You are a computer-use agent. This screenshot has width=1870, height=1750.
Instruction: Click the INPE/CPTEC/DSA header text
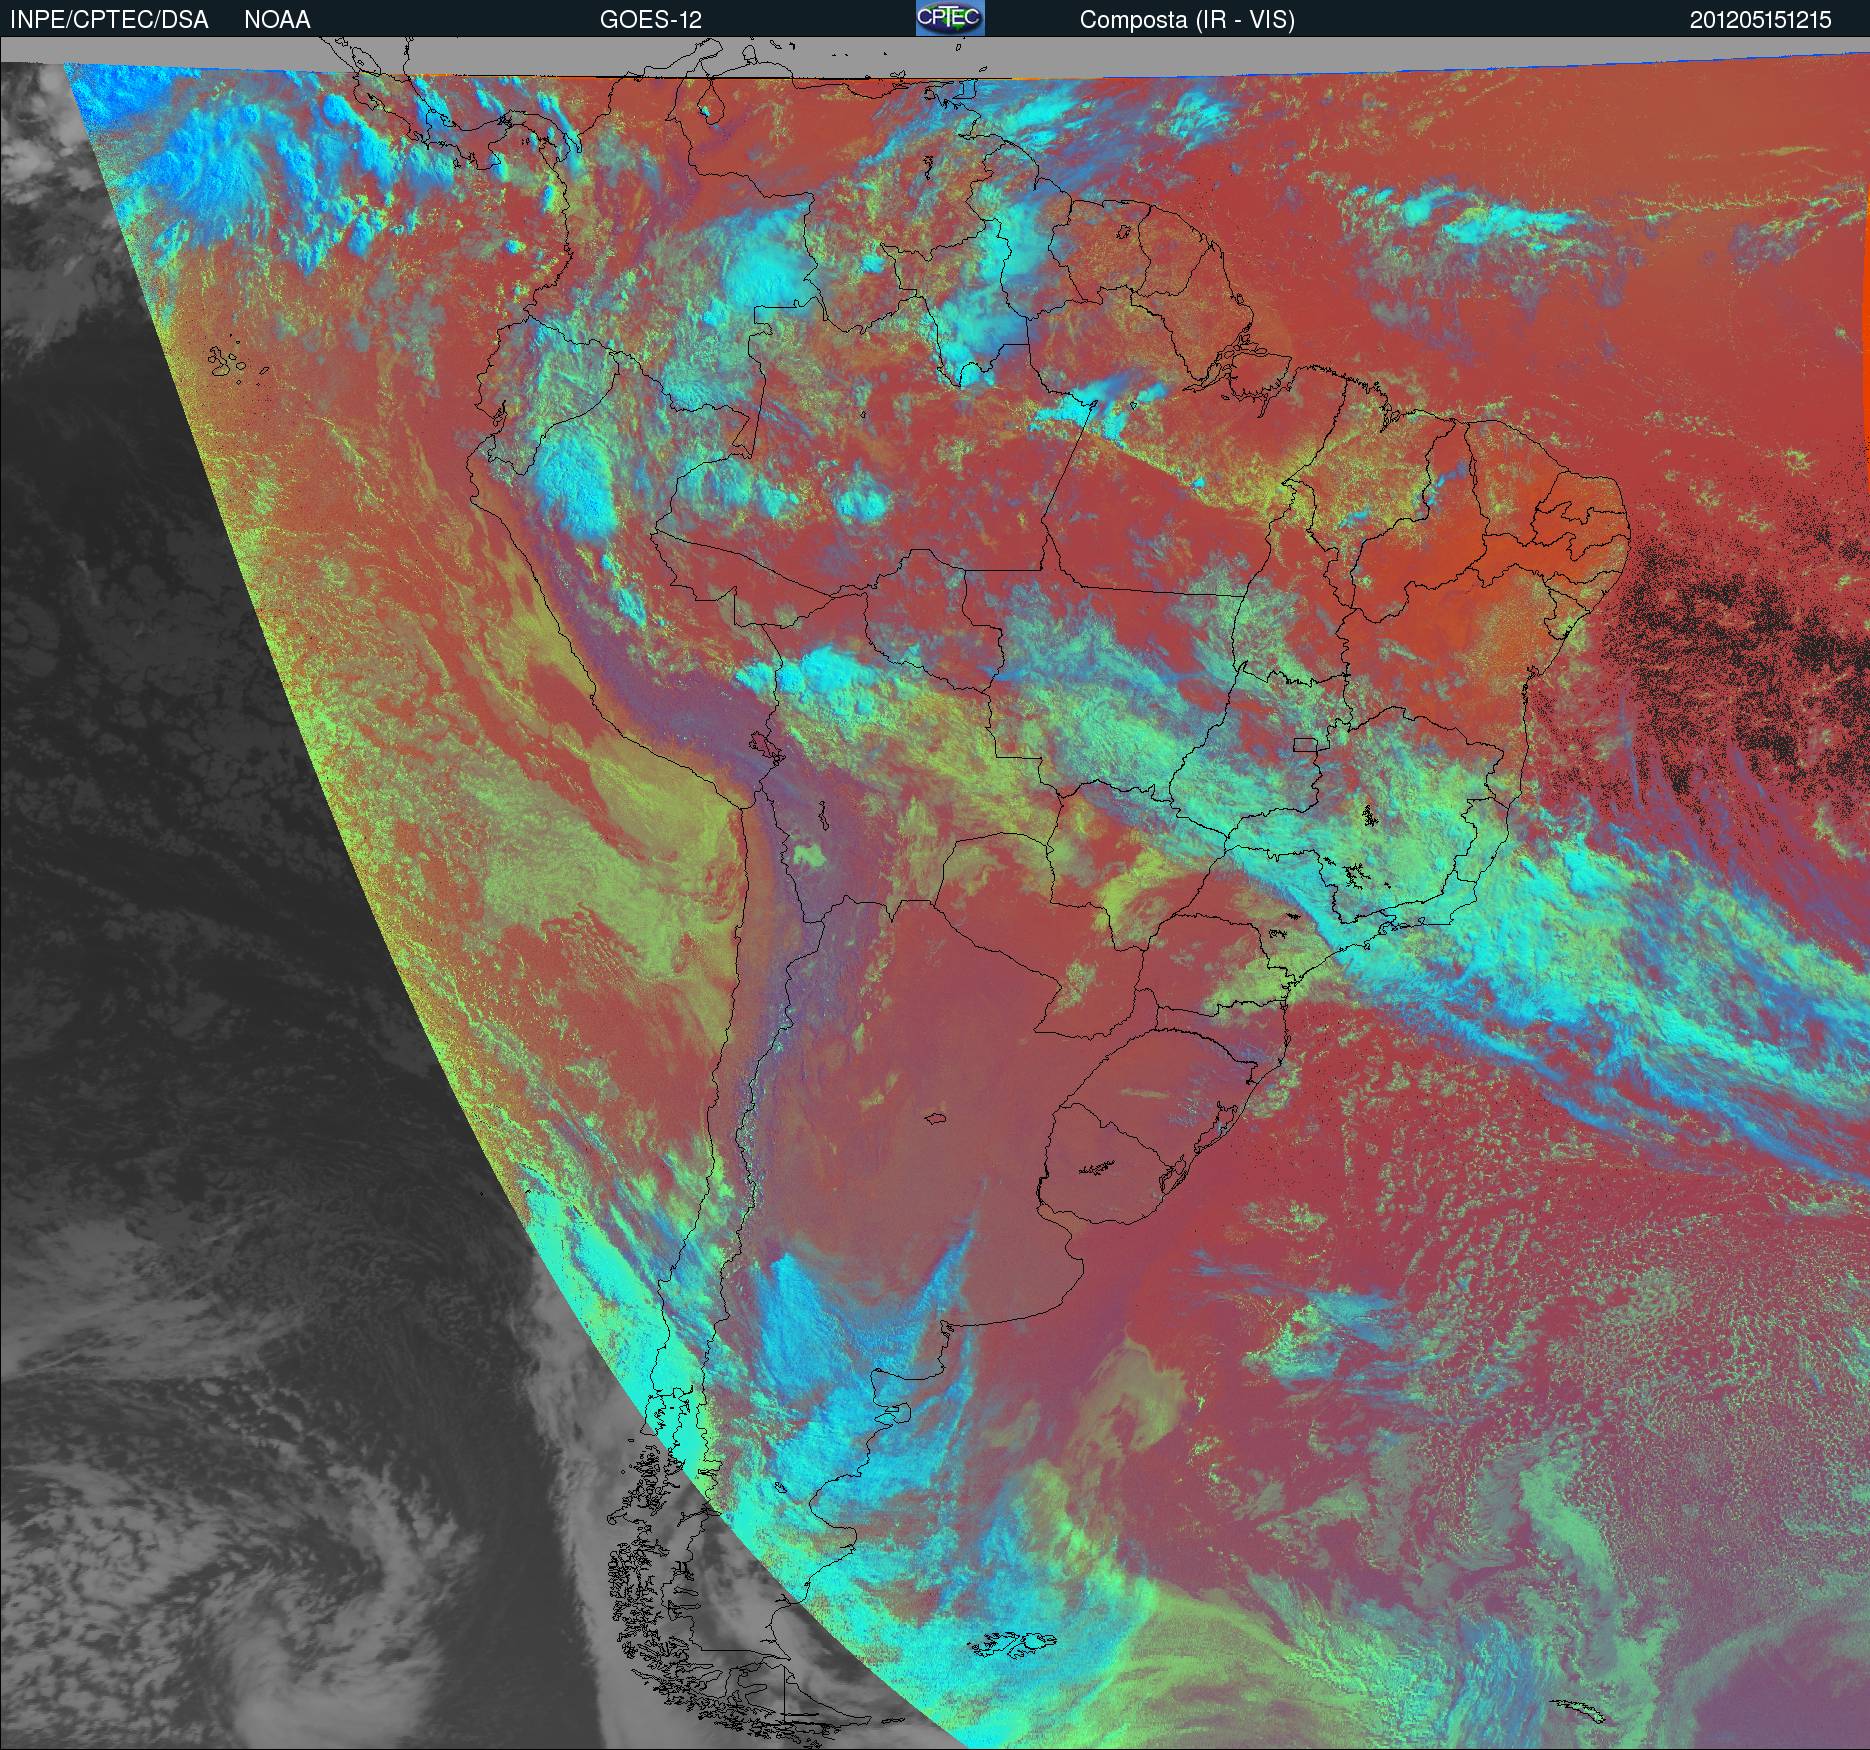point(110,20)
